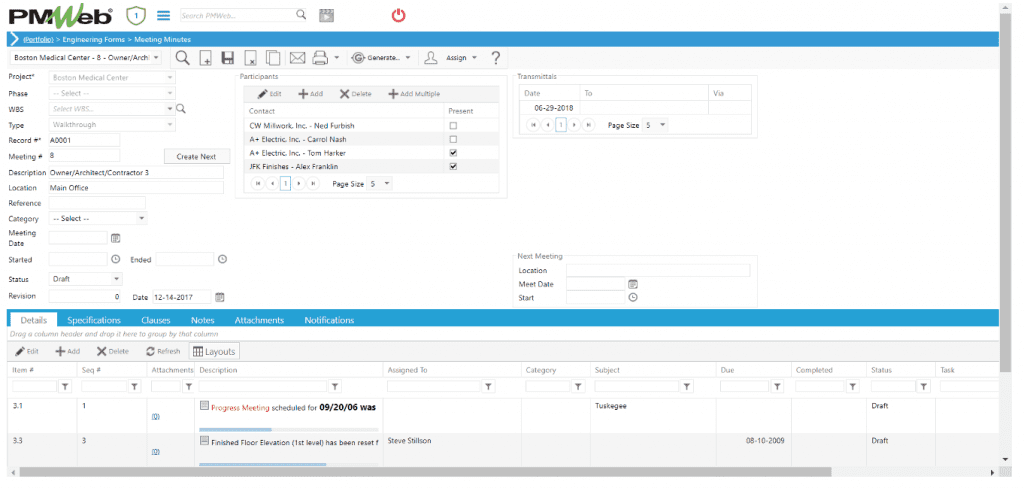Expand the navigation panel arrow in breadcrumb bar
The image size is (1024, 488).
pos(14,39)
